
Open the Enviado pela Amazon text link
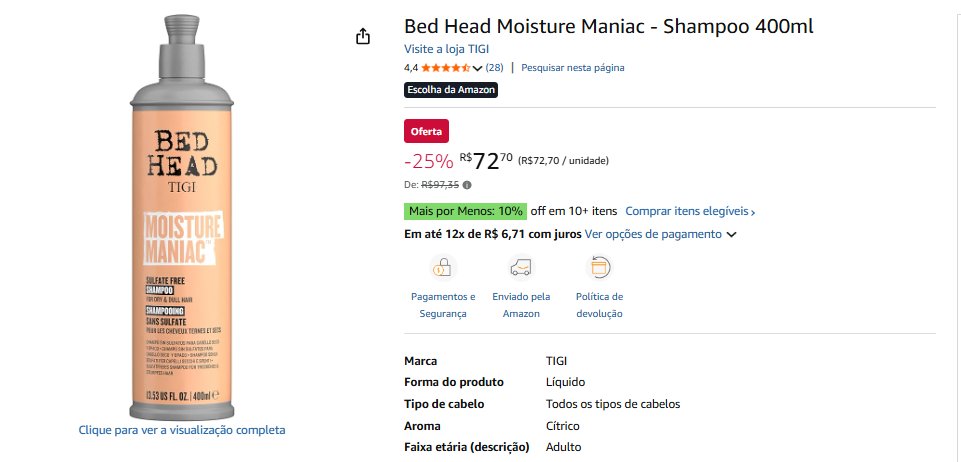pyautogui.click(x=521, y=305)
